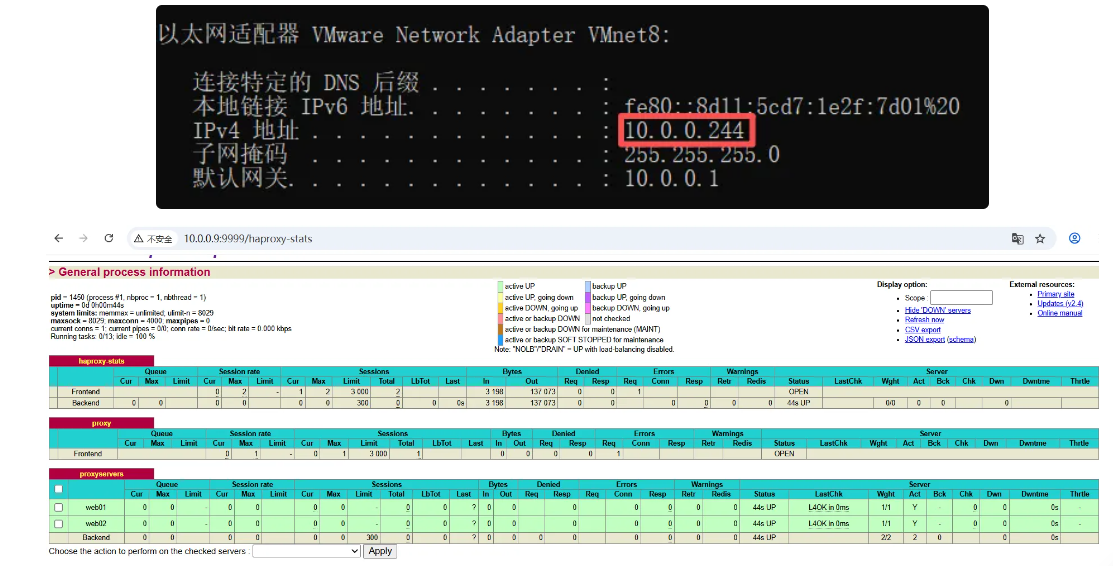Viewport: 1113px width, 566px height.
Task: Open the action dropdown for checked servers
Action: point(307,551)
